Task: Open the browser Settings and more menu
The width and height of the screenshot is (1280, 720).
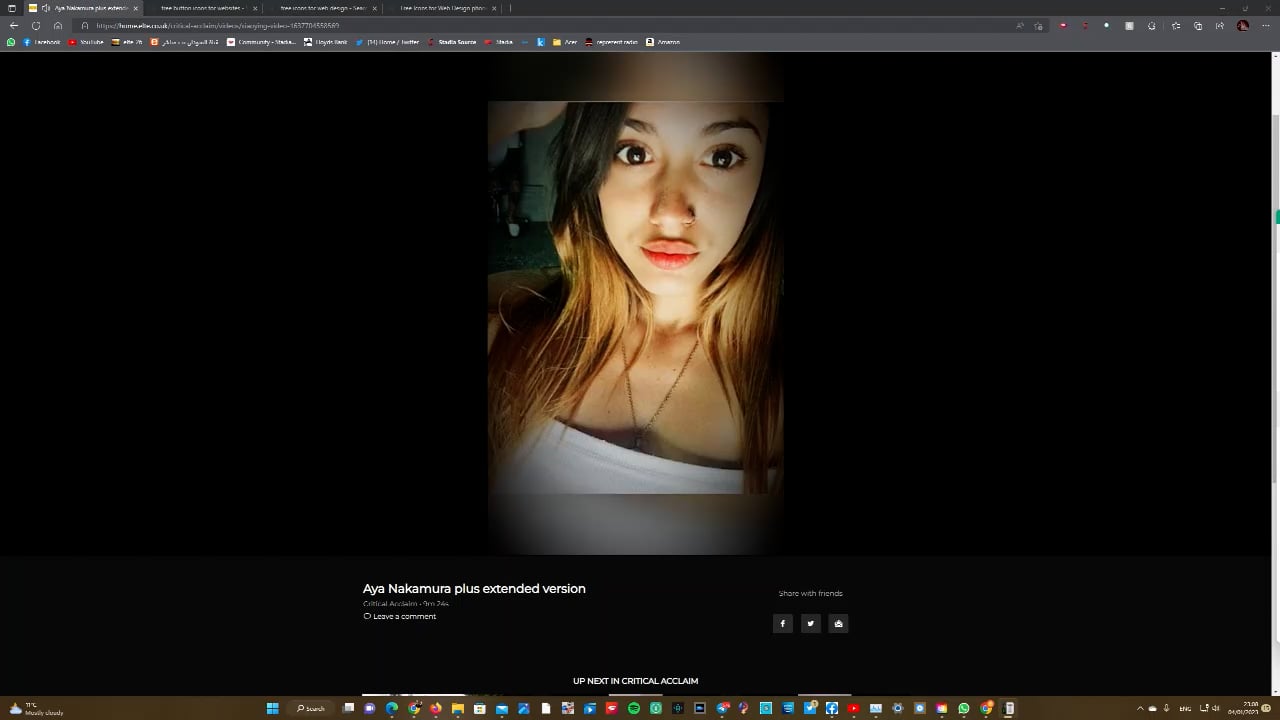Action: [x=1265, y=25]
